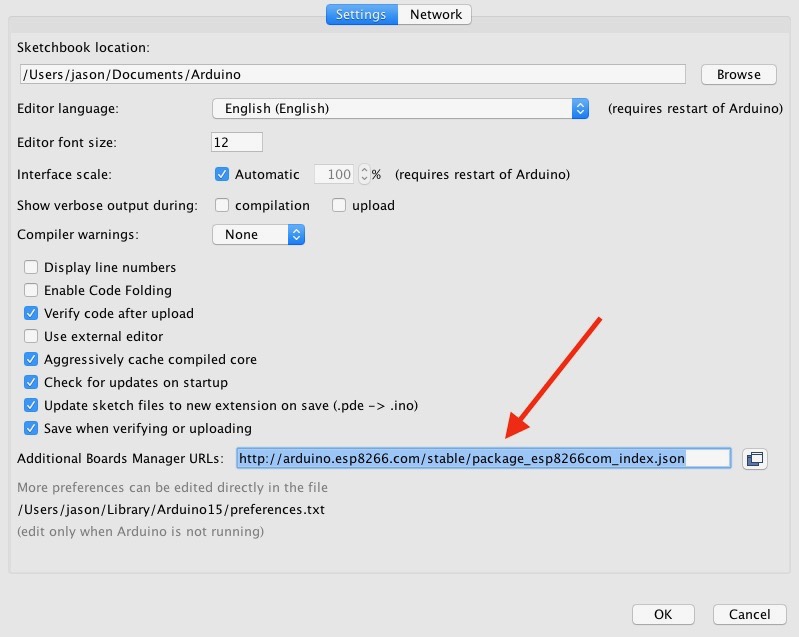This screenshot has height=637, width=799.
Task: Toggle Verify code after upload
Action: click(31, 313)
